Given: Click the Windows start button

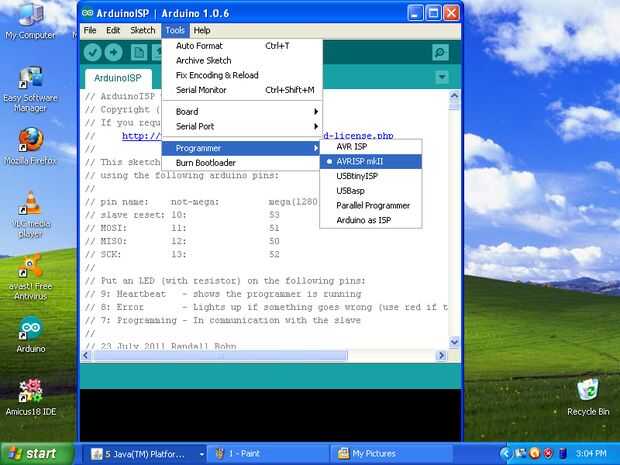Looking at the screenshot, I should (37, 454).
